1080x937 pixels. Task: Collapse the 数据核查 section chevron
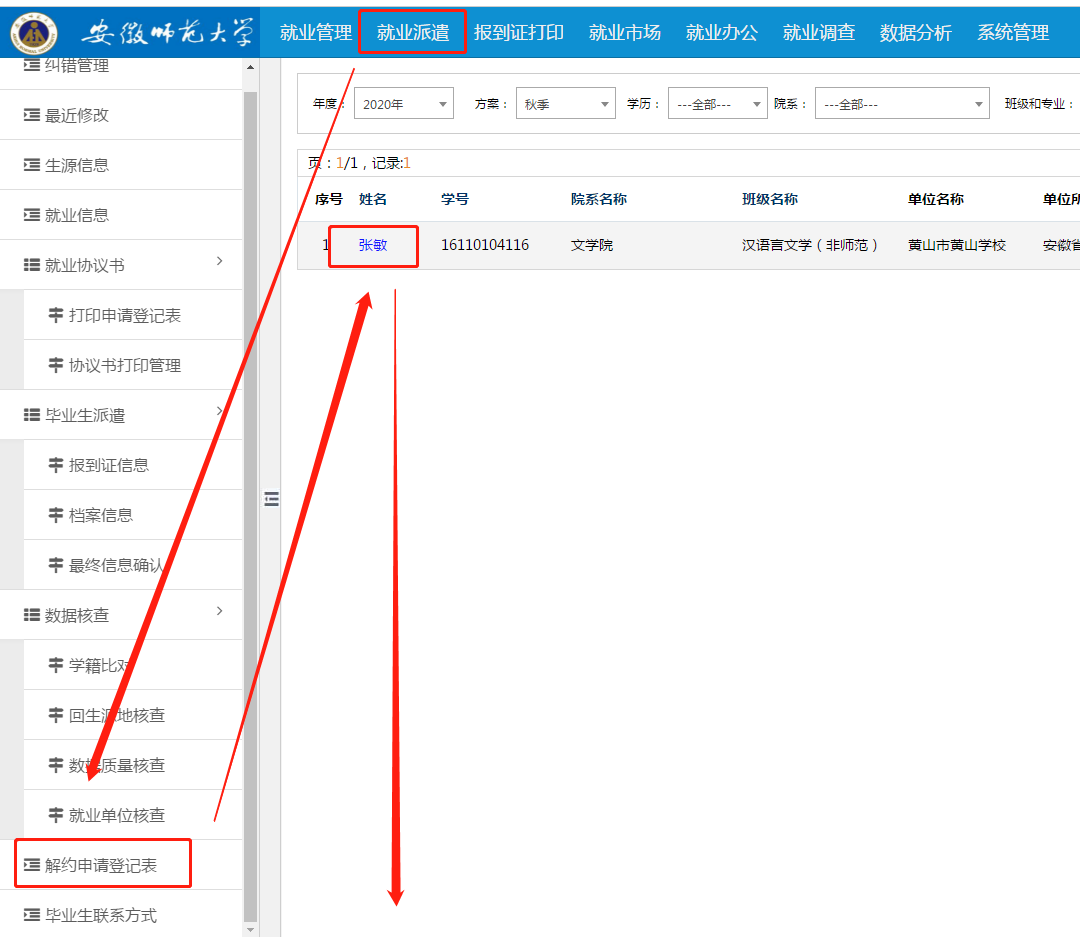tap(220, 611)
